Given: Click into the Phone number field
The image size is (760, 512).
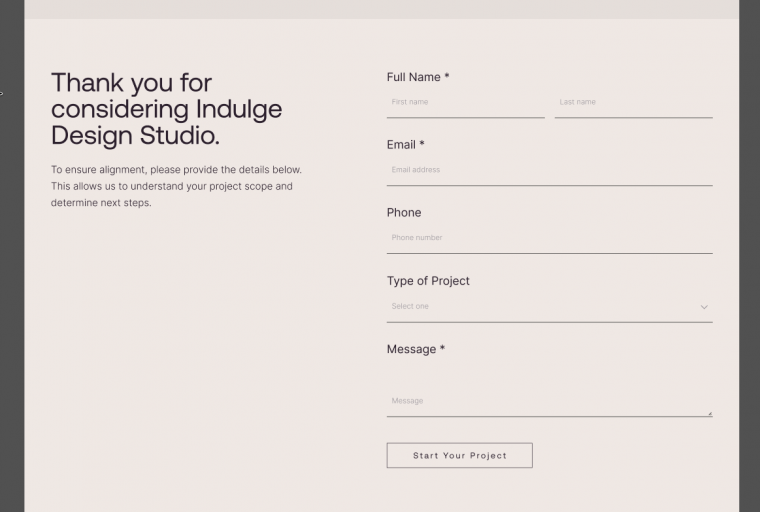Looking at the screenshot, I should pyautogui.click(x=550, y=238).
